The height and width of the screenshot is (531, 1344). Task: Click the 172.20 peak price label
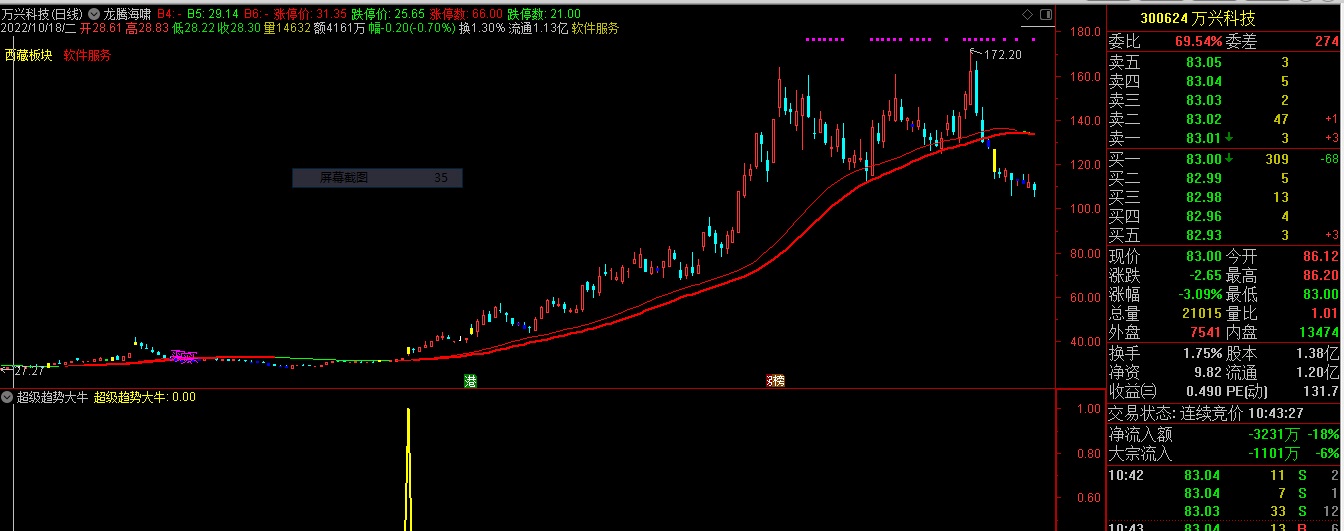[1002, 54]
